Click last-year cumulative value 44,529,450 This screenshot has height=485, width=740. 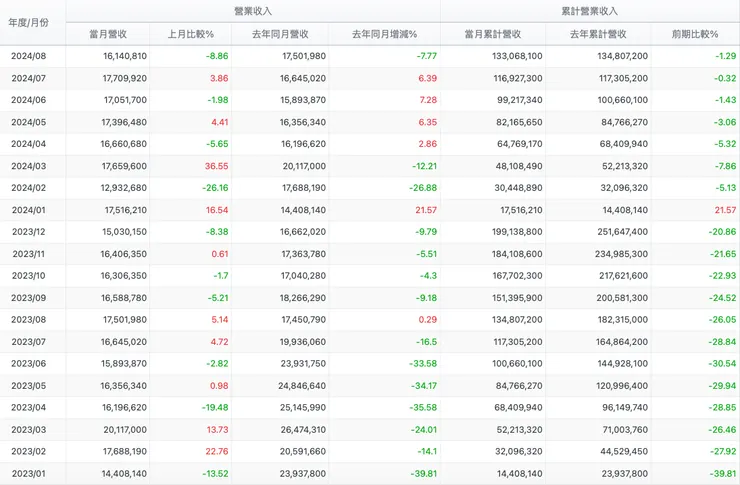click(x=624, y=451)
